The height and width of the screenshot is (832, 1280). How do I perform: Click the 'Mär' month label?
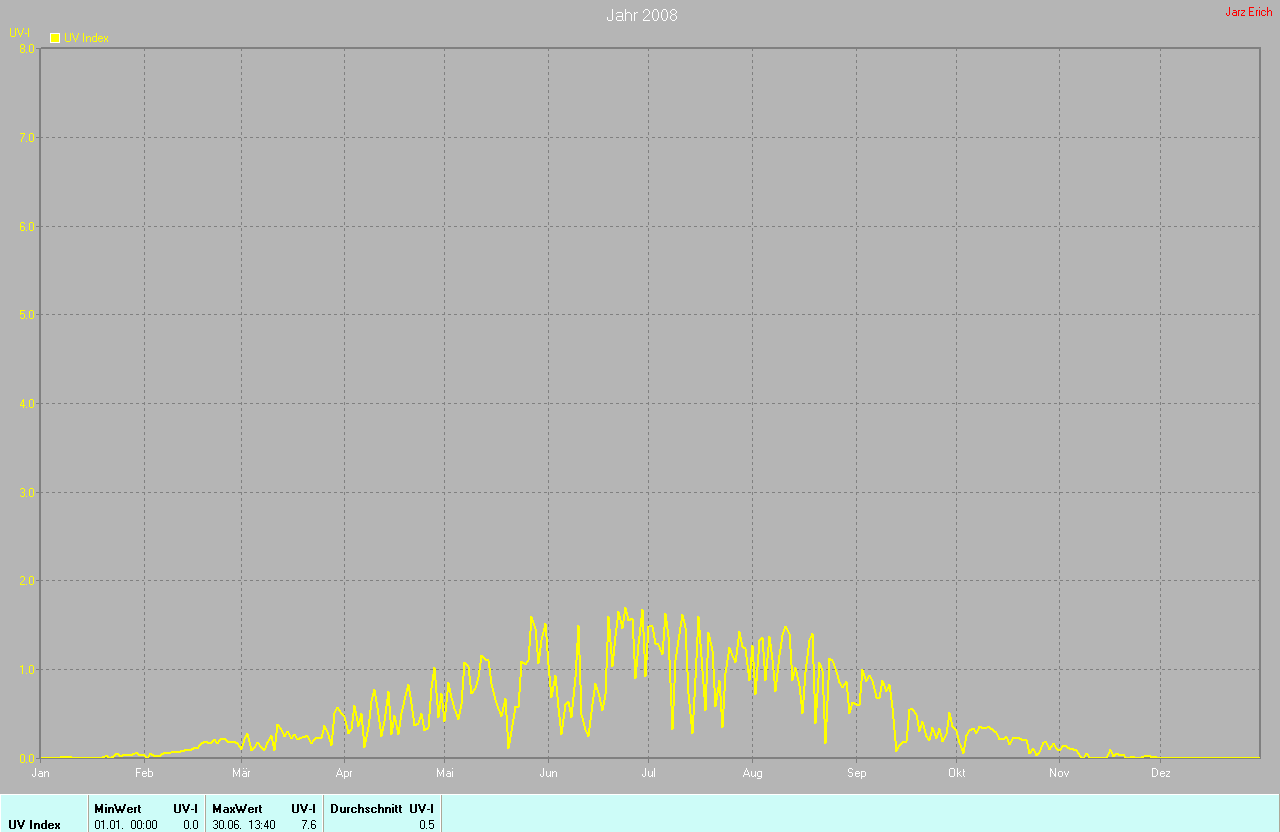(241, 773)
